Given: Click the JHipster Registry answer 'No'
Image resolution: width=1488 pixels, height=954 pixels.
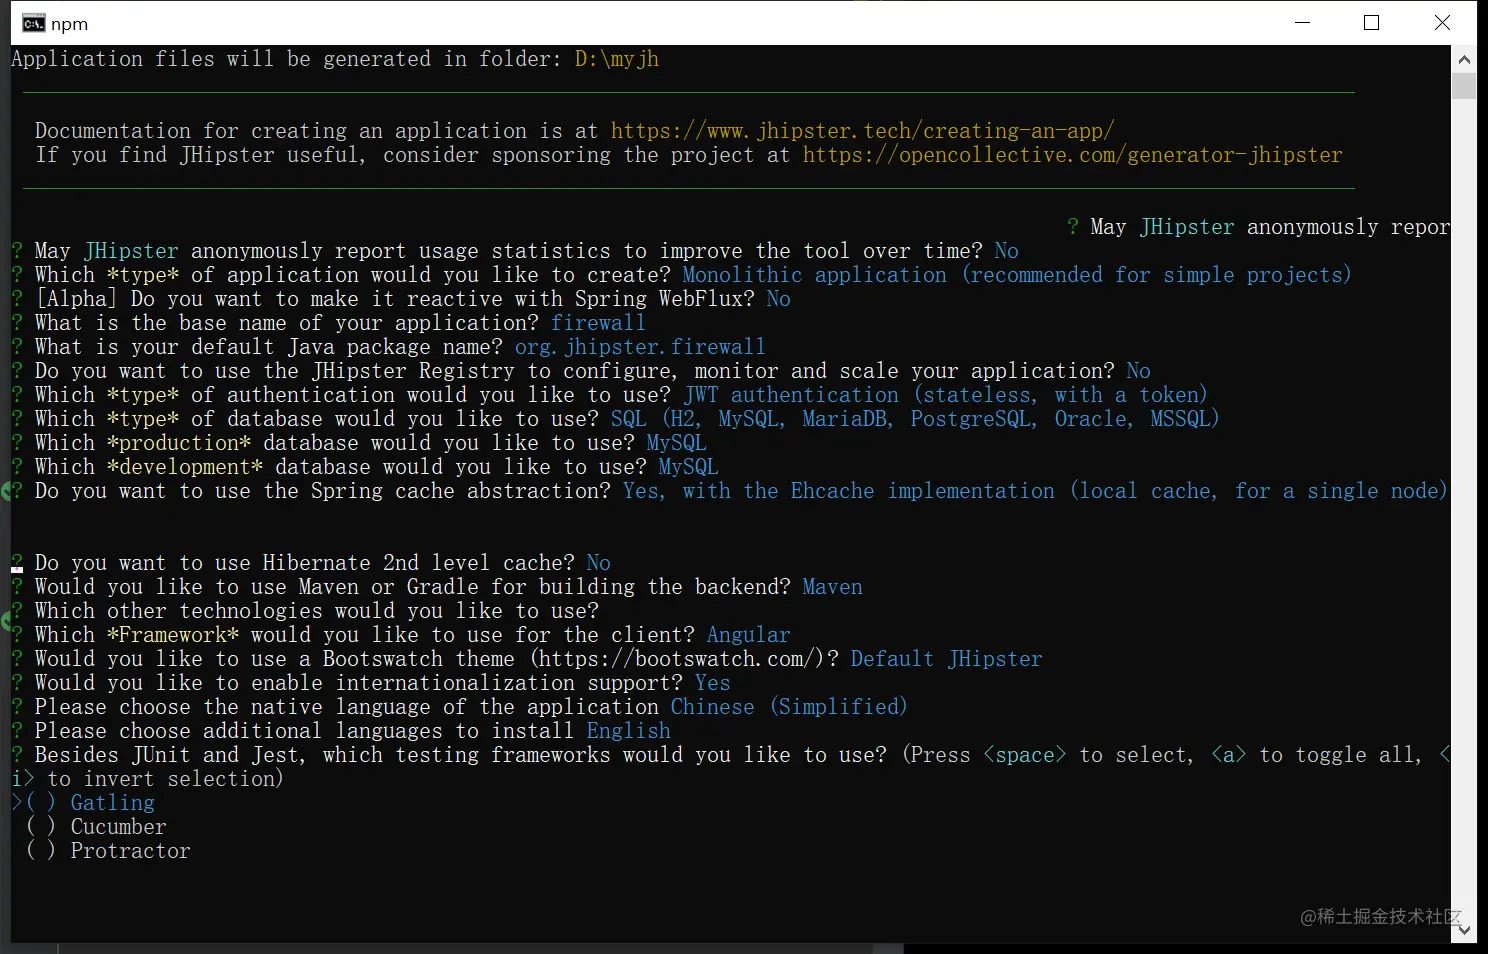Looking at the screenshot, I should coord(1138,371).
